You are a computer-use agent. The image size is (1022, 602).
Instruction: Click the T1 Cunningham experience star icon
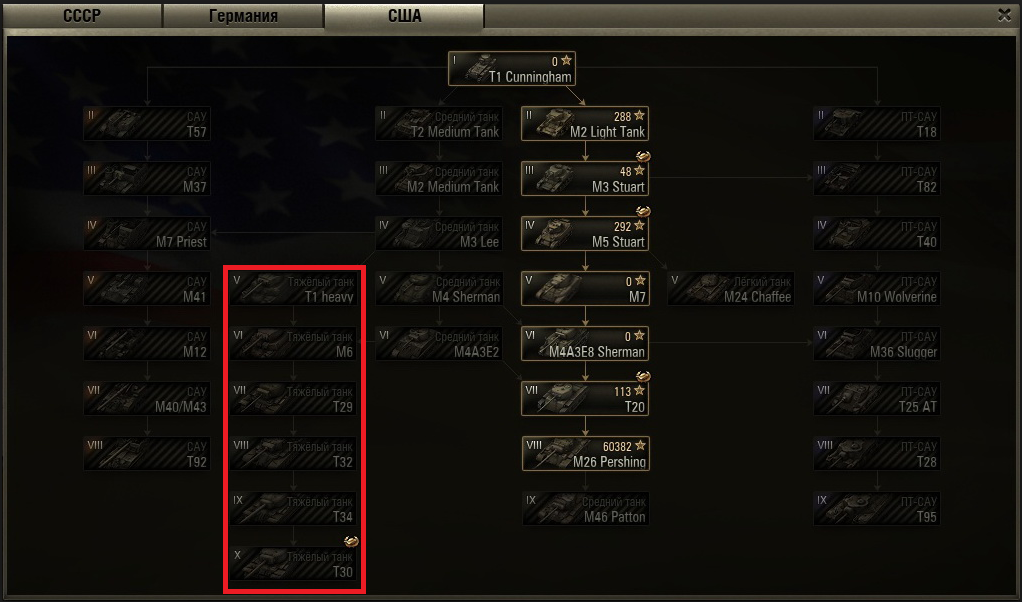tap(566, 61)
